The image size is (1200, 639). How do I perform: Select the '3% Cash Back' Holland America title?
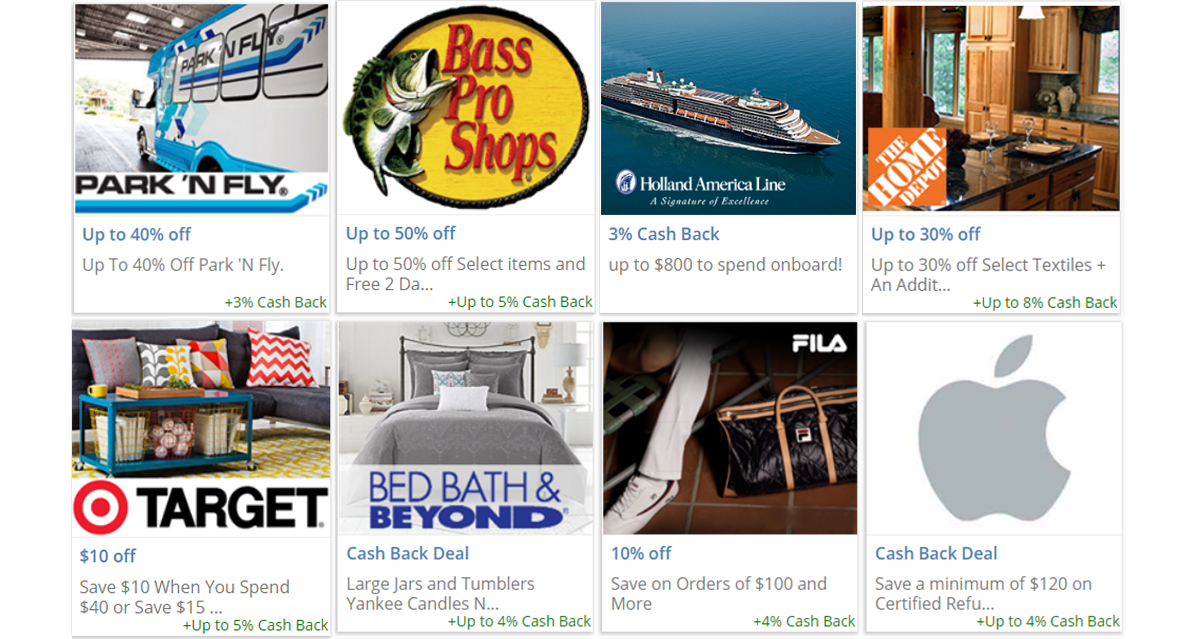tap(664, 234)
